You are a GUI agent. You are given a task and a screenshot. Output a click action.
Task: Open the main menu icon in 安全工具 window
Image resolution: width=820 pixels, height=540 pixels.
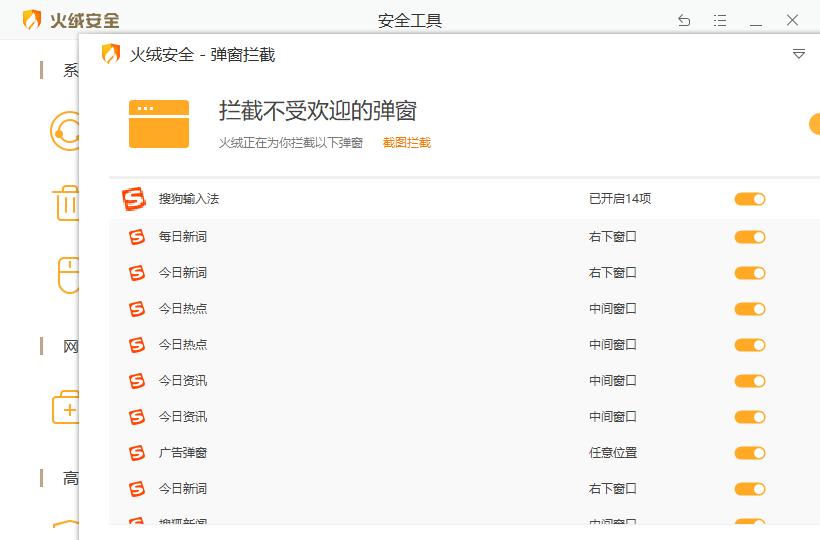pyautogui.click(x=720, y=20)
